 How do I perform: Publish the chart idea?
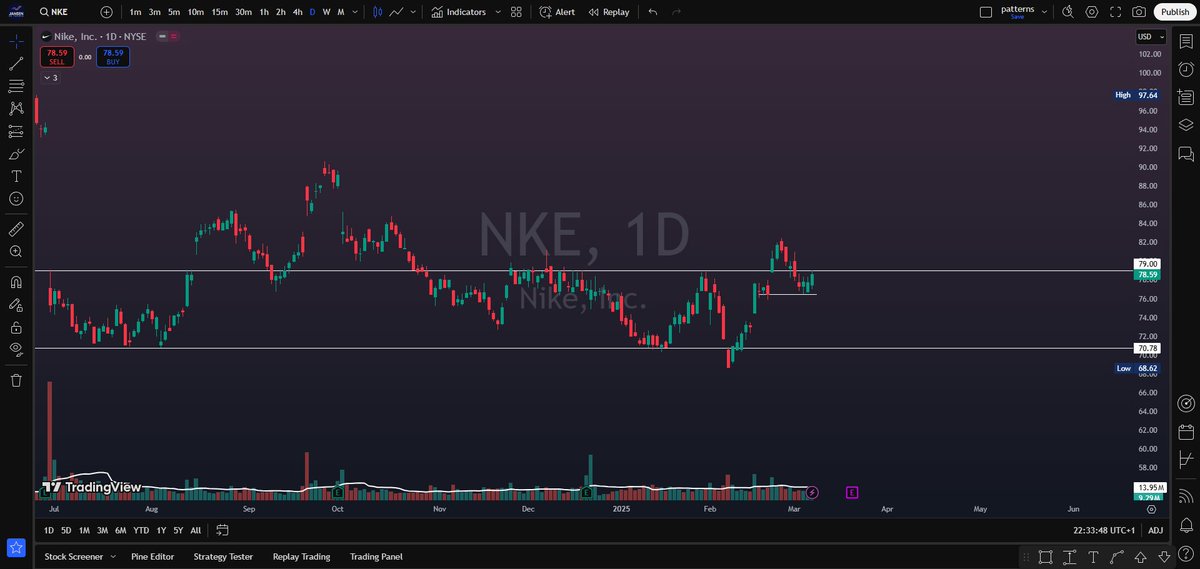coord(1174,12)
